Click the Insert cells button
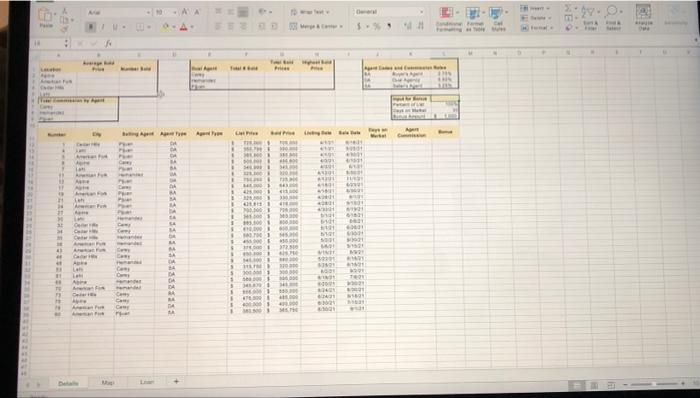This screenshot has width=700, height=398. (x=535, y=8)
